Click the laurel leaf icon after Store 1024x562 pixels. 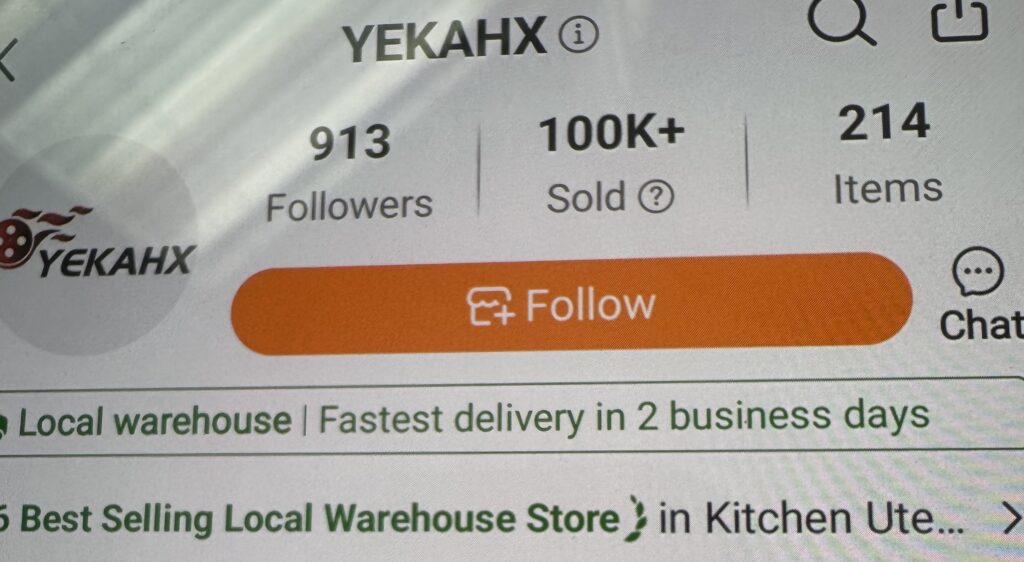click(x=635, y=518)
